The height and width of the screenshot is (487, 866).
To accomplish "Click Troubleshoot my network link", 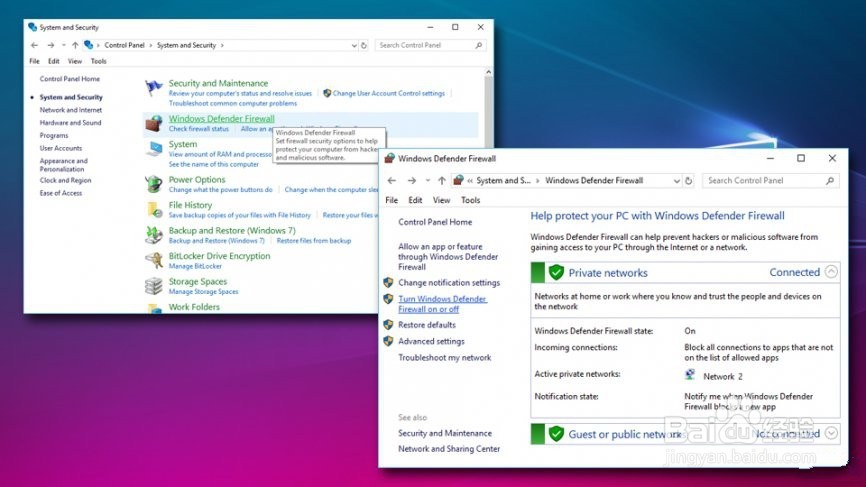I will tap(445, 358).
